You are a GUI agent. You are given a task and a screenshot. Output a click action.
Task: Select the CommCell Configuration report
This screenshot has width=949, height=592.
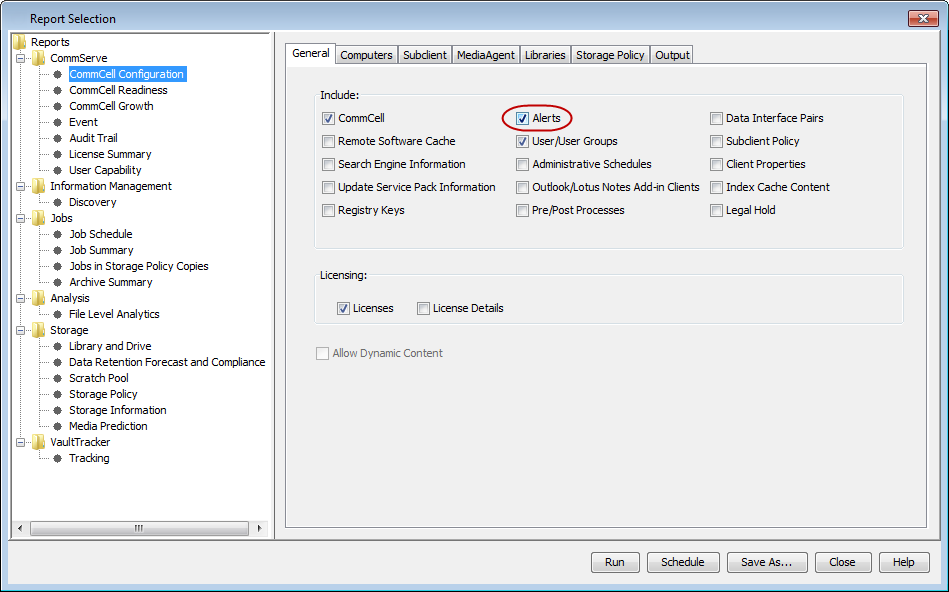126,74
